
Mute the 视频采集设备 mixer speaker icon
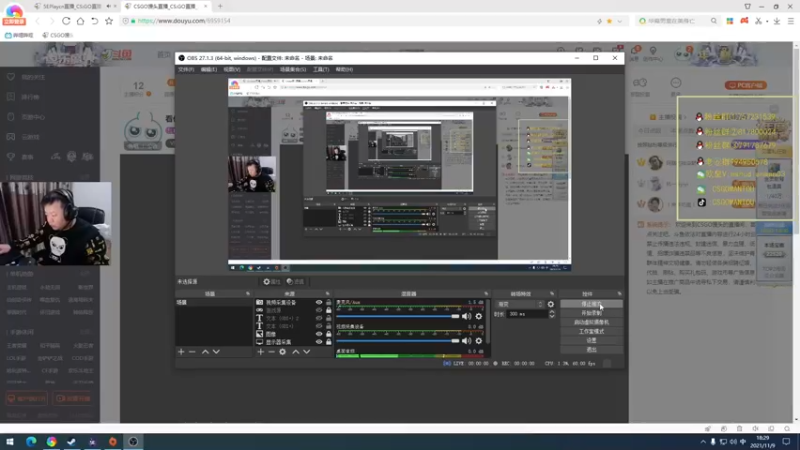pos(466,341)
